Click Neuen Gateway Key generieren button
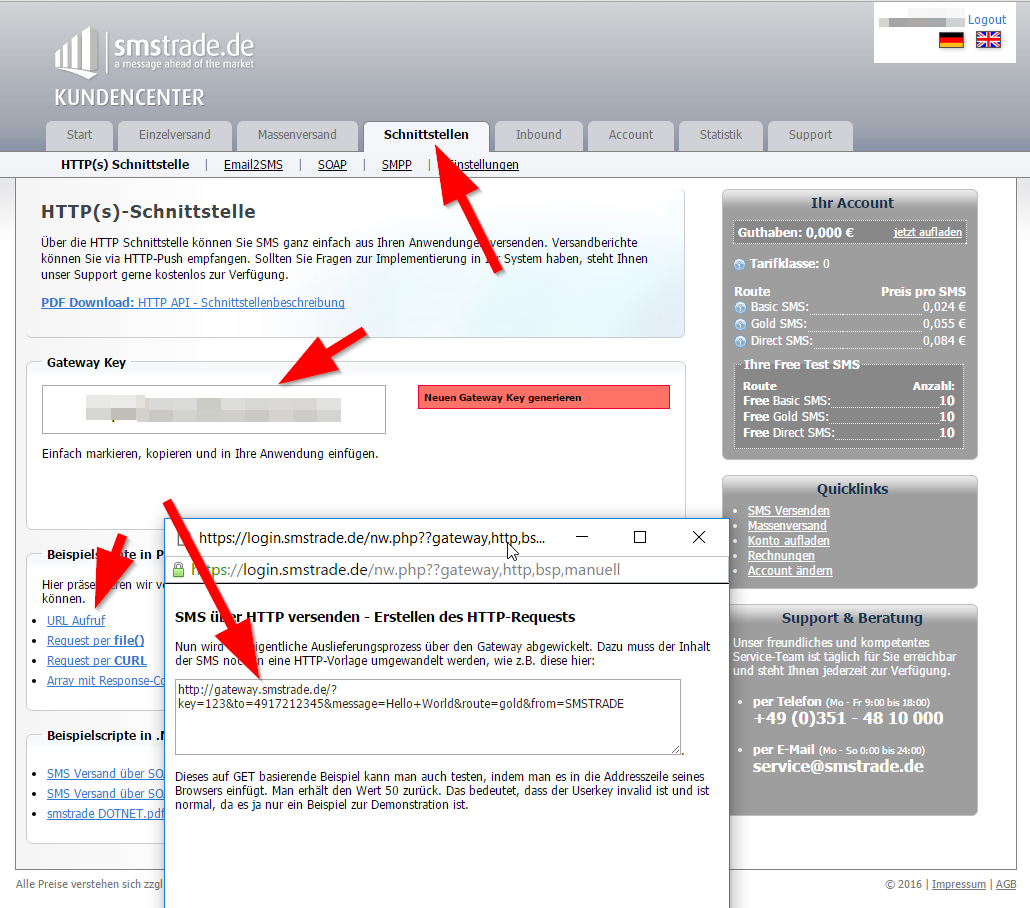The image size is (1030, 908). pyautogui.click(x=544, y=397)
